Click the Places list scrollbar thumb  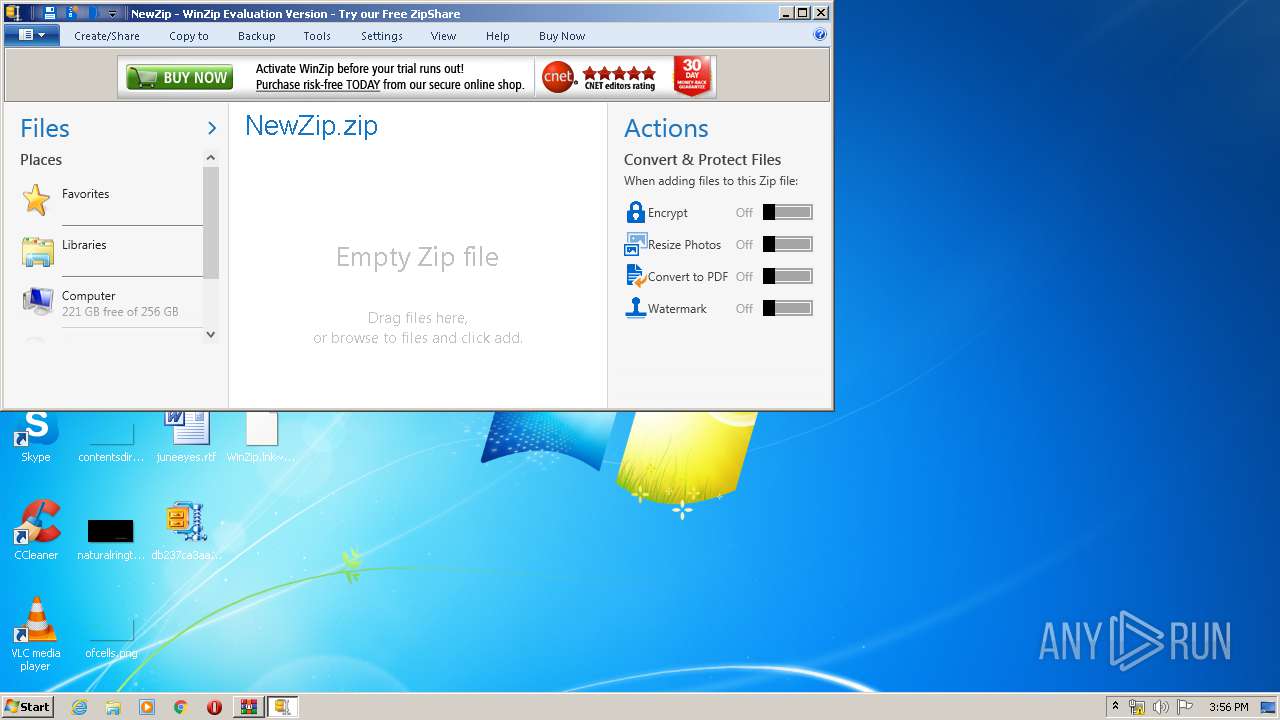pyautogui.click(x=210, y=222)
